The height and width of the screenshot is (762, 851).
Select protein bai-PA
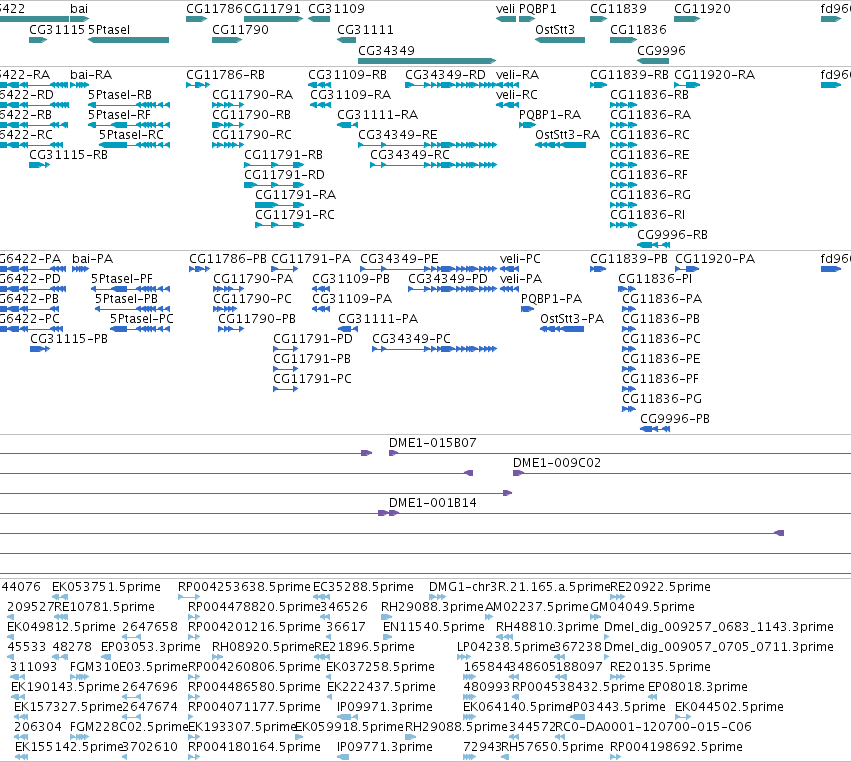[x=92, y=258]
